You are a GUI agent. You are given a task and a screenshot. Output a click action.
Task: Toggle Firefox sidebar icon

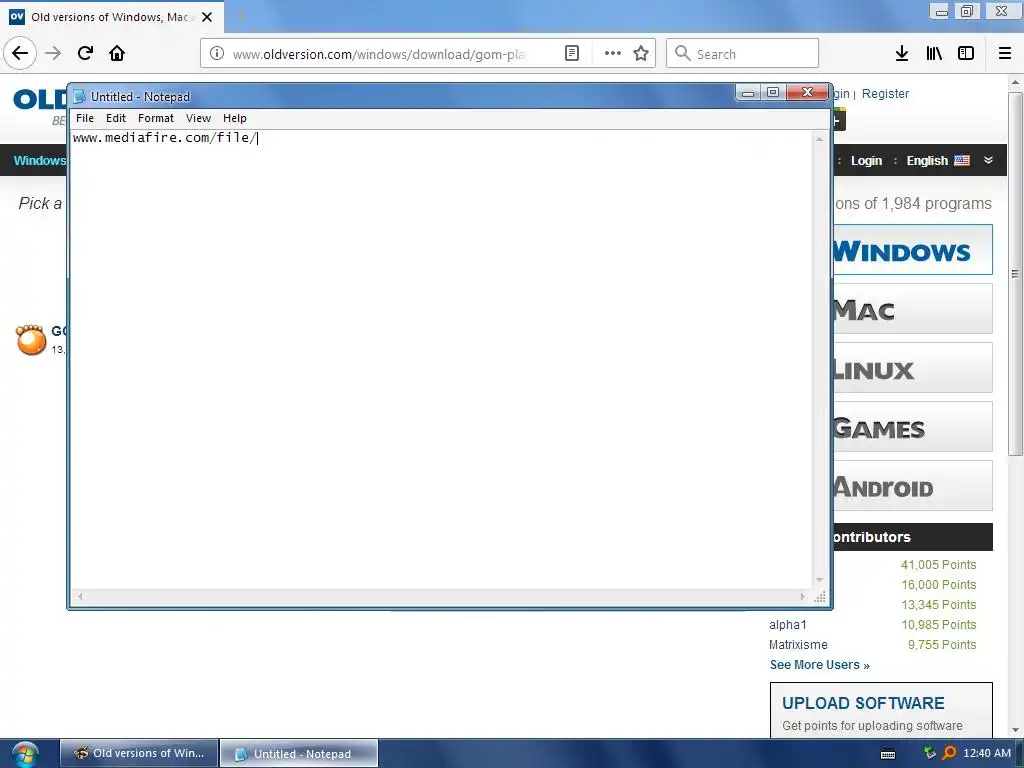[966, 54]
